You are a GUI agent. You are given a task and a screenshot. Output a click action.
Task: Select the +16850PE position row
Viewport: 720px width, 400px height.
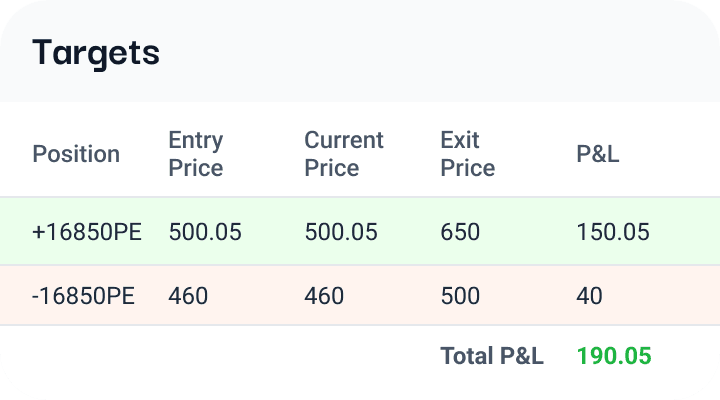click(360, 231)
